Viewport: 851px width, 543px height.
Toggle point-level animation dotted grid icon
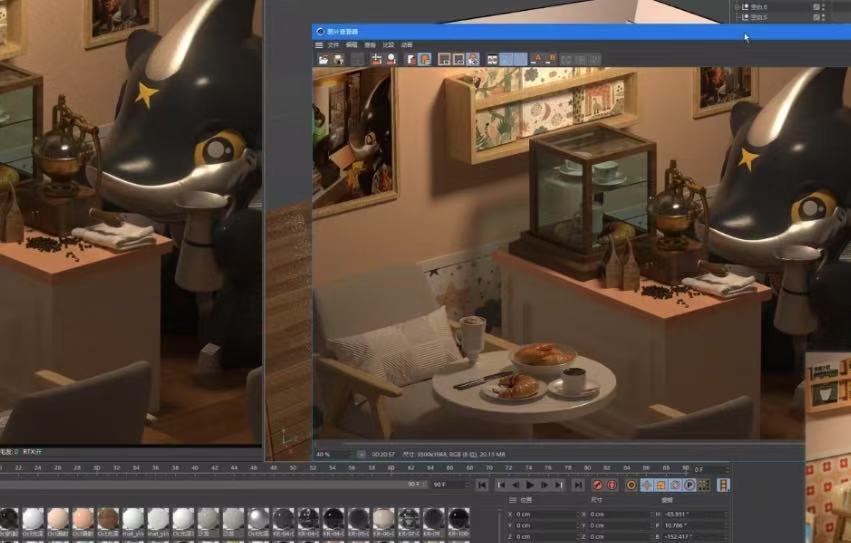(x=704, y=485)
